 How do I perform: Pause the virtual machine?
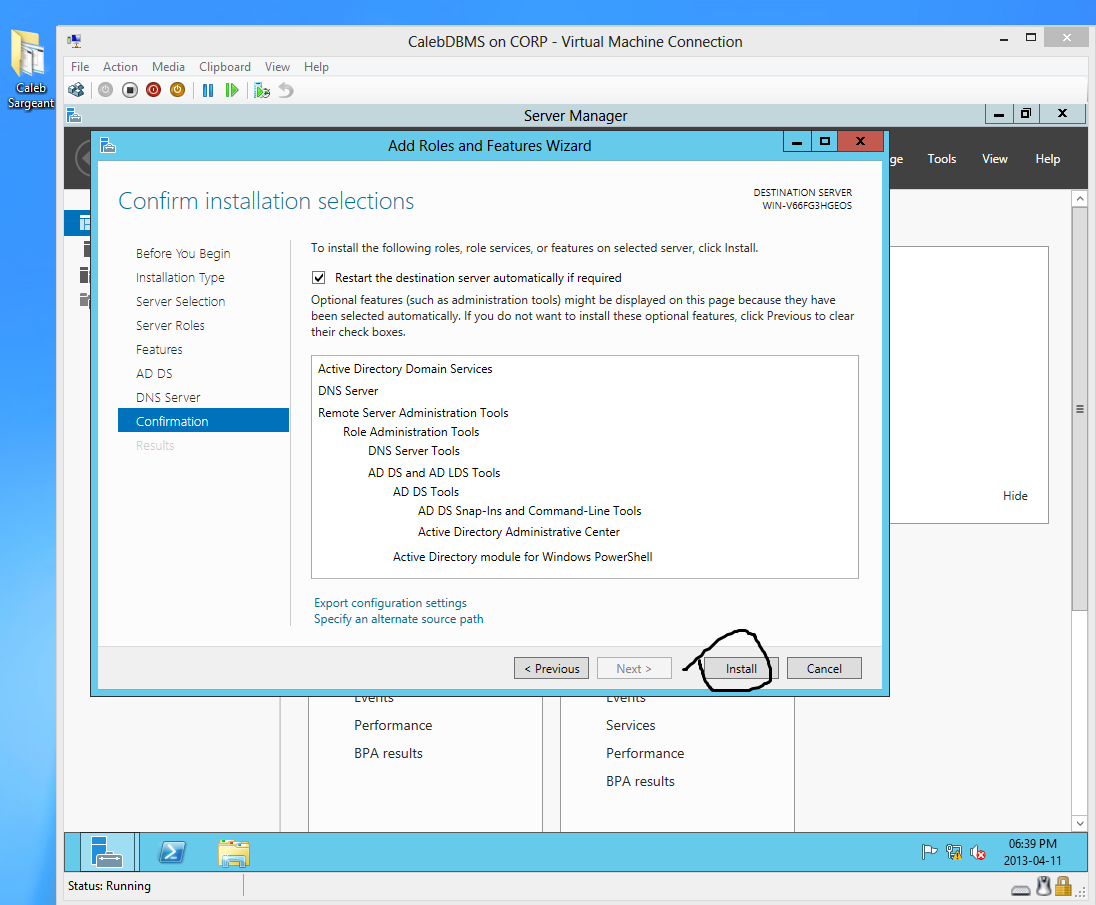click(x=208, y=90)
